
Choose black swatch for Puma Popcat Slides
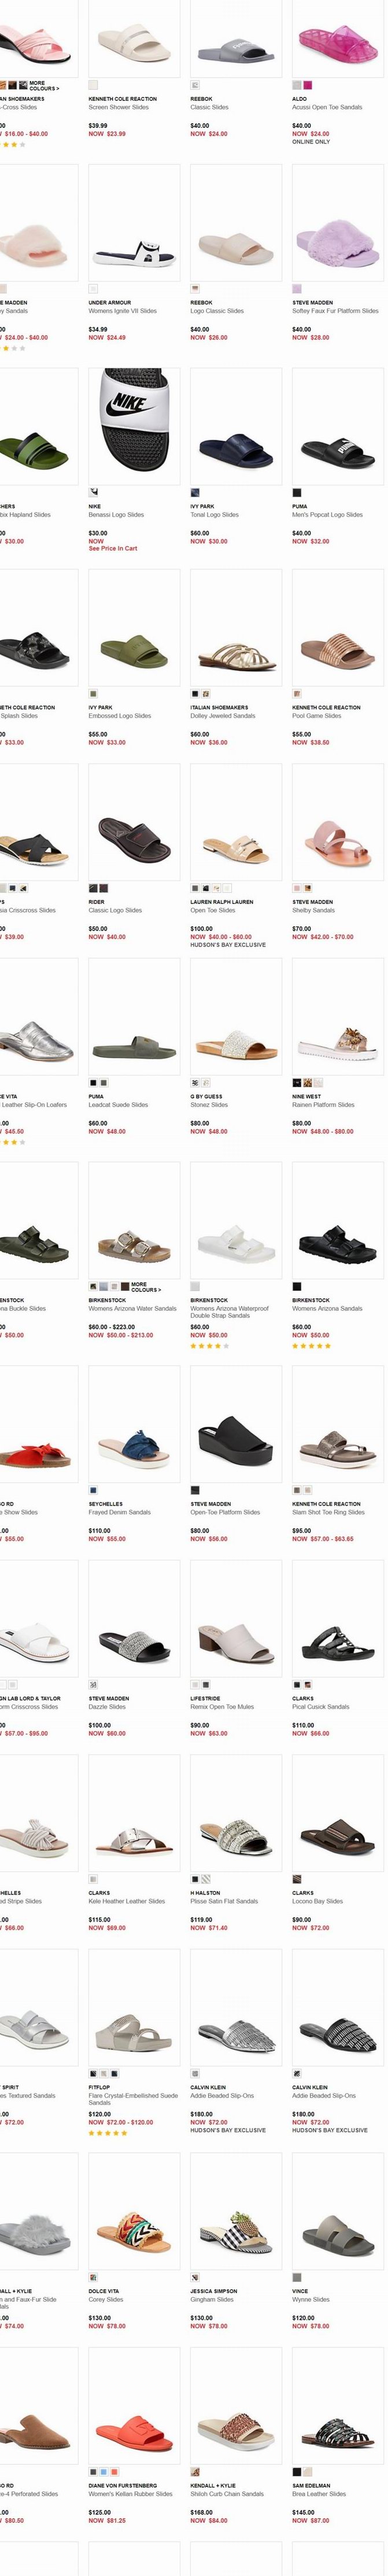297,493
